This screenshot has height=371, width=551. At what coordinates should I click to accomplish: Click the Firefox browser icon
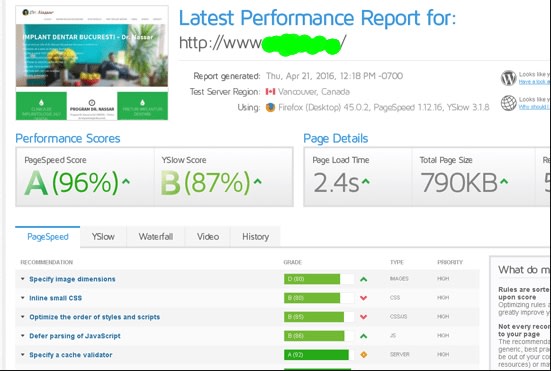(x=270, y=107)
